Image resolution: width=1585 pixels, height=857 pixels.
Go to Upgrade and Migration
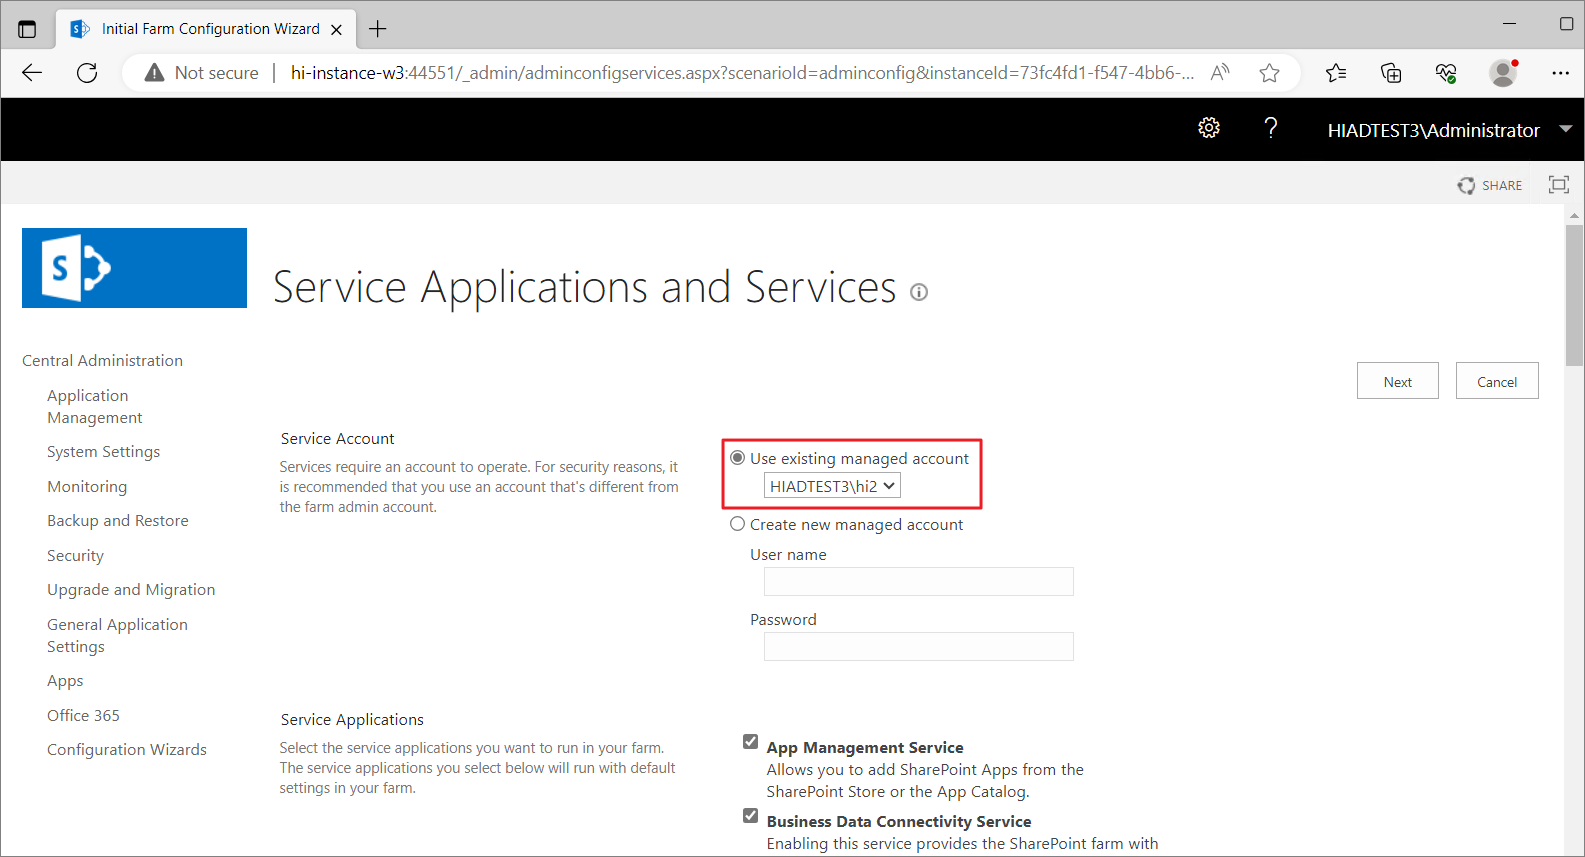pyautogui.click(x=131, y=590)
